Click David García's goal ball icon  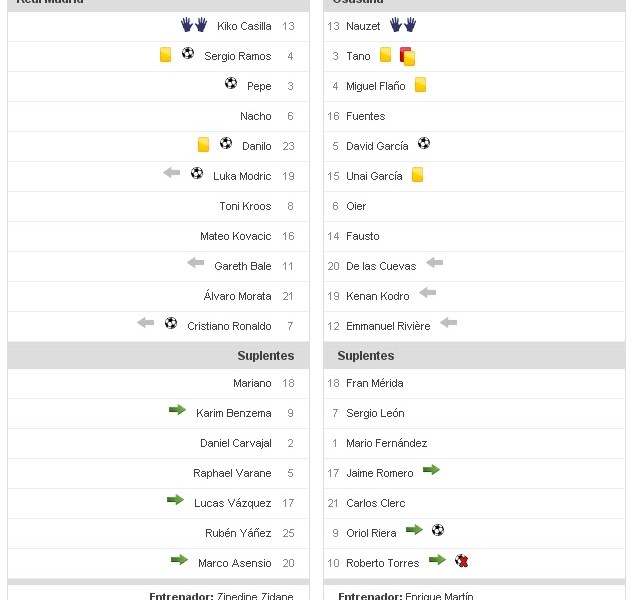[424, 144]
